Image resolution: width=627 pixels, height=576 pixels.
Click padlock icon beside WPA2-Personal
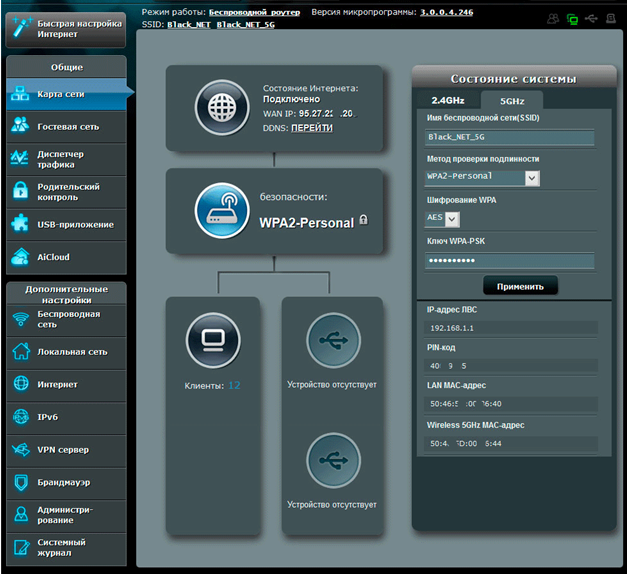(x=363, y=220)
